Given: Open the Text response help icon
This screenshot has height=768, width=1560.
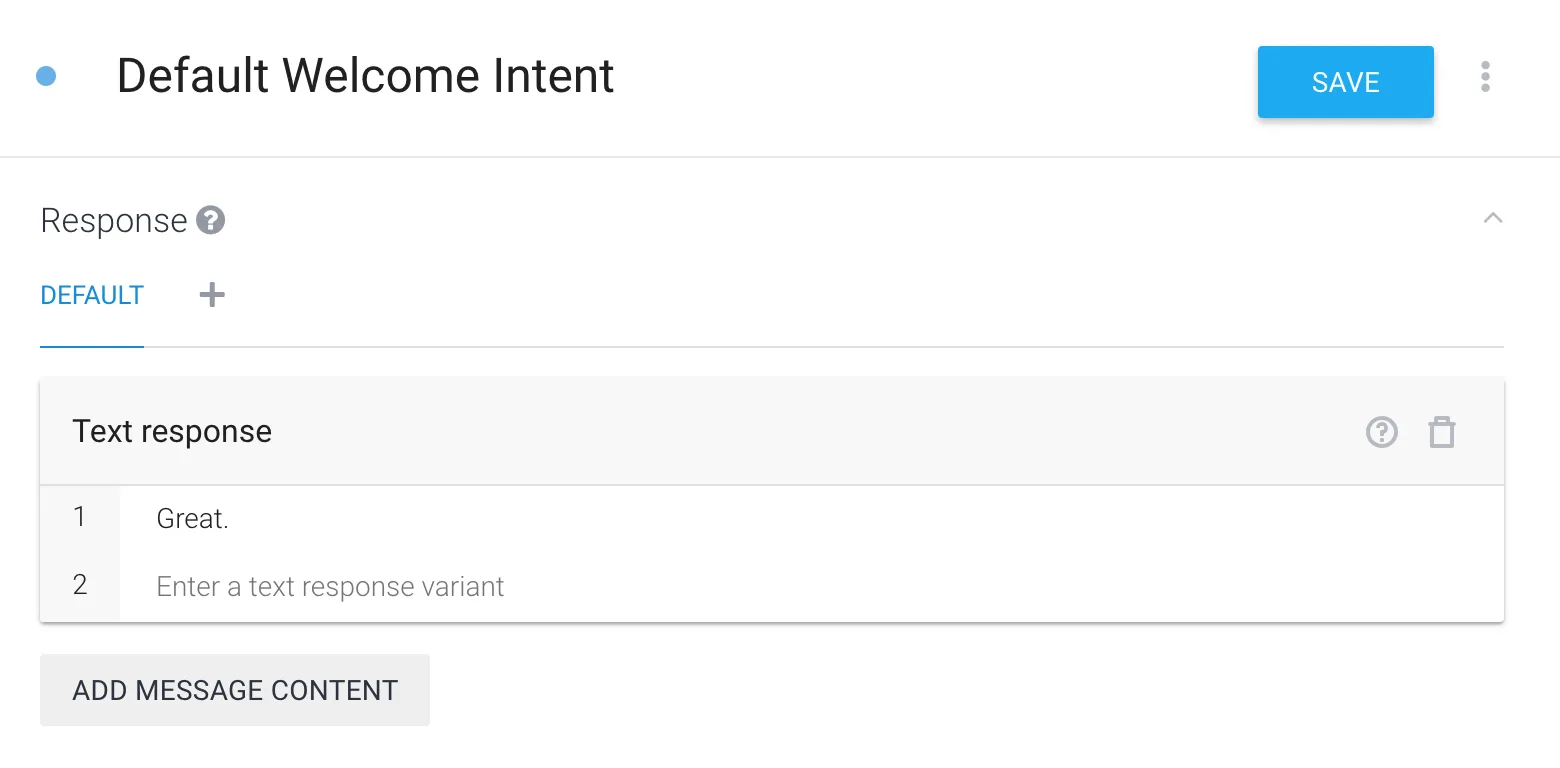Looking at the screenshot, I should coord(1382,432).
